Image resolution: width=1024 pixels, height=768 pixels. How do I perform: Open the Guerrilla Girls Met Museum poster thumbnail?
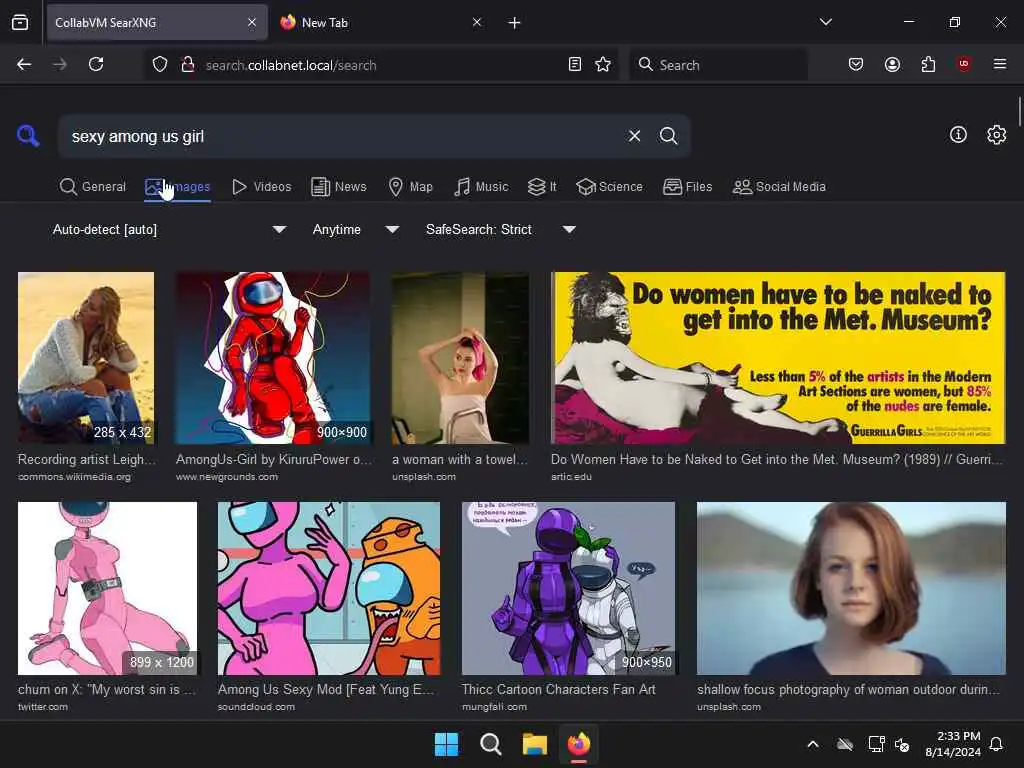coord(778,358)
